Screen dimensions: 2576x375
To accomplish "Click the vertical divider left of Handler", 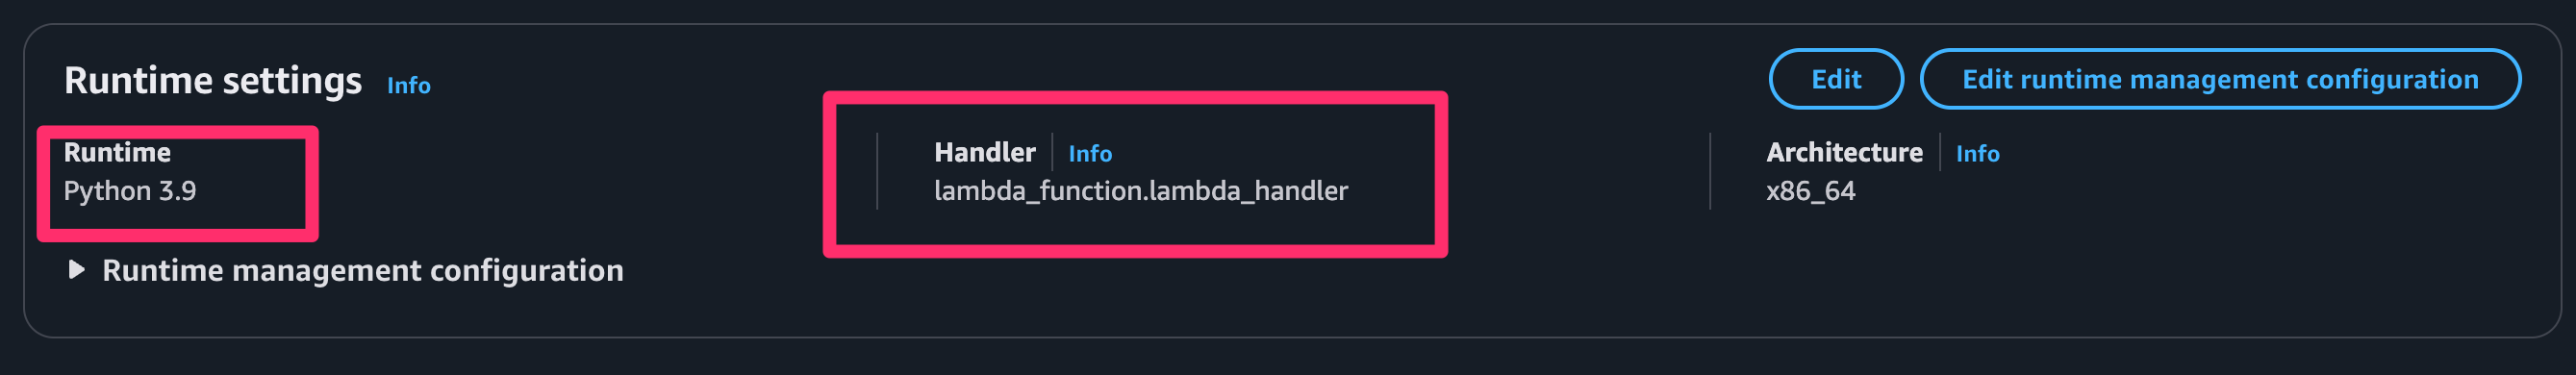I will tap(877, 171).
